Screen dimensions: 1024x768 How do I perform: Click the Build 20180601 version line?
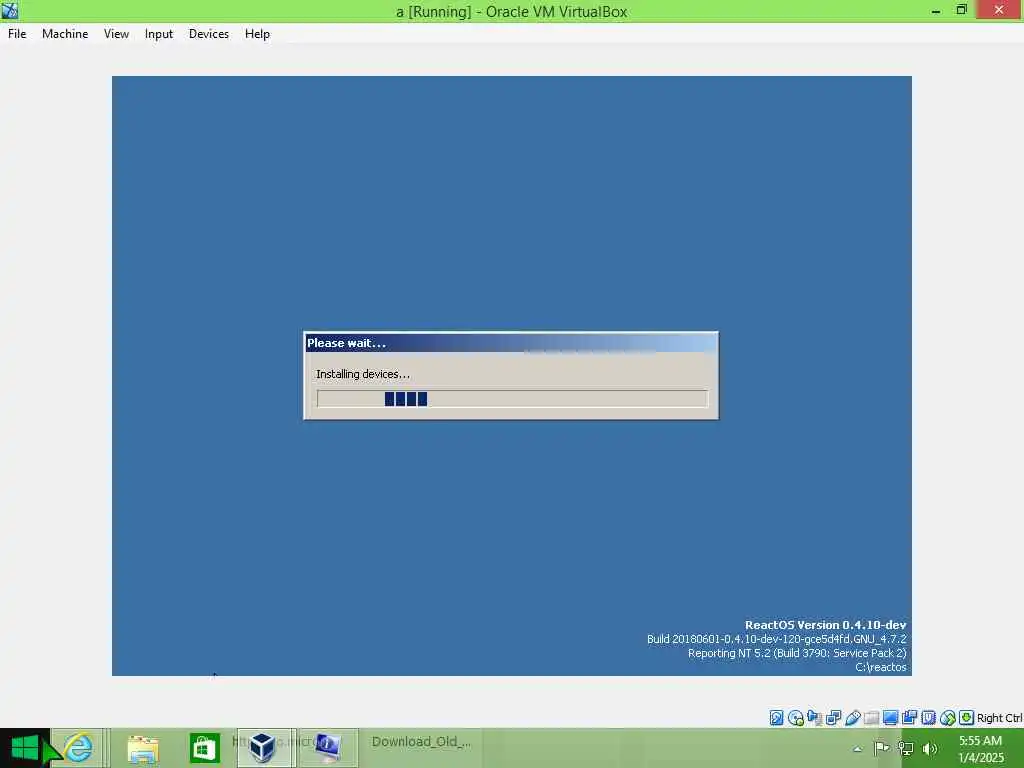[x=776, y=639]
